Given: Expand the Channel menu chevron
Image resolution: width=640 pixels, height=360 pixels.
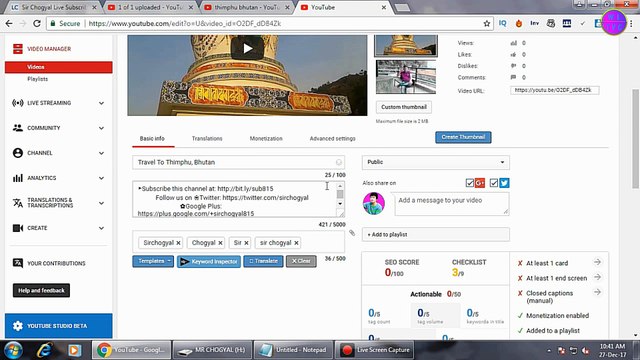Looking at the screenshot, I should coord(101,153).
